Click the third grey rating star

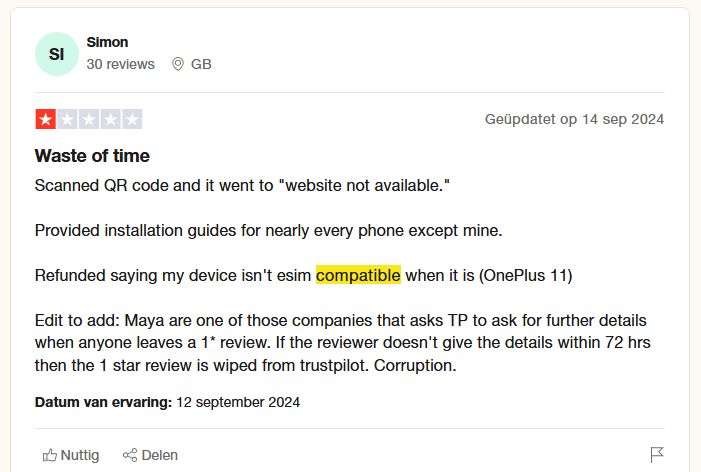click(x=89, y=119)
